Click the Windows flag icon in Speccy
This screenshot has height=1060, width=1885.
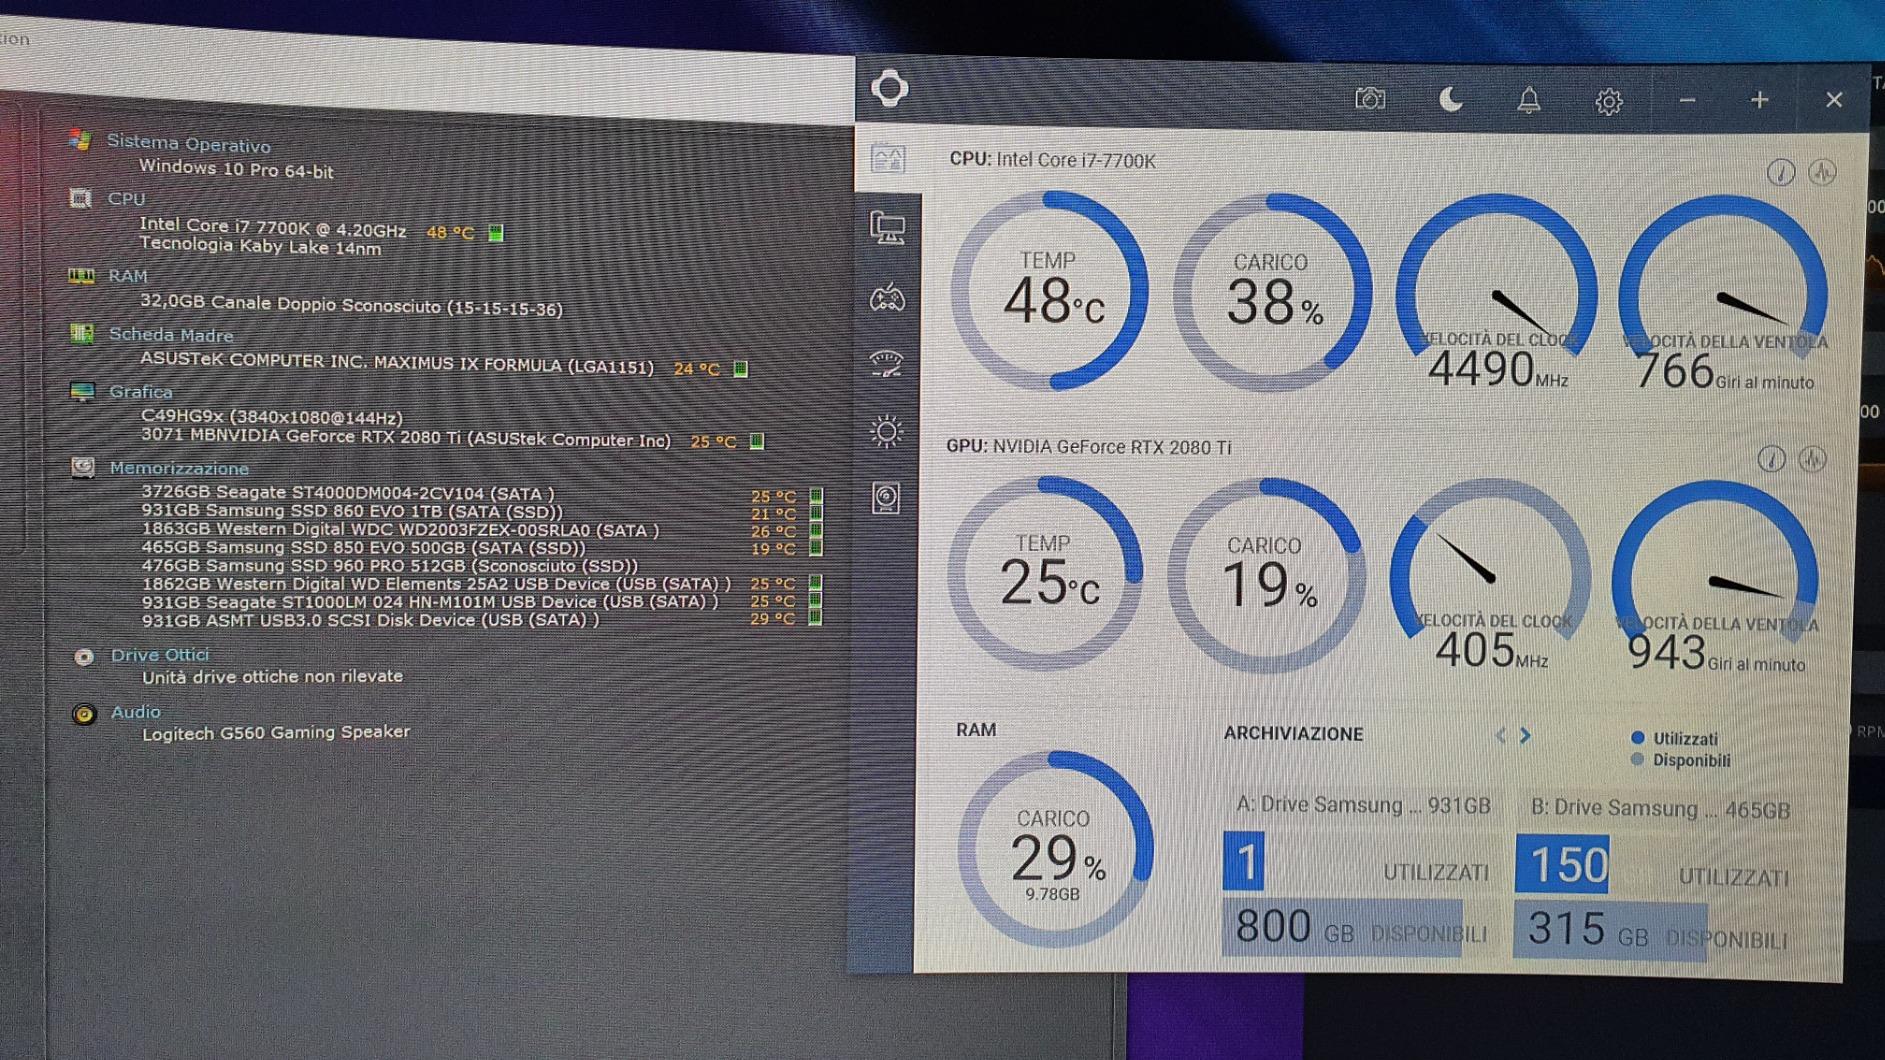tap(80, 140)
